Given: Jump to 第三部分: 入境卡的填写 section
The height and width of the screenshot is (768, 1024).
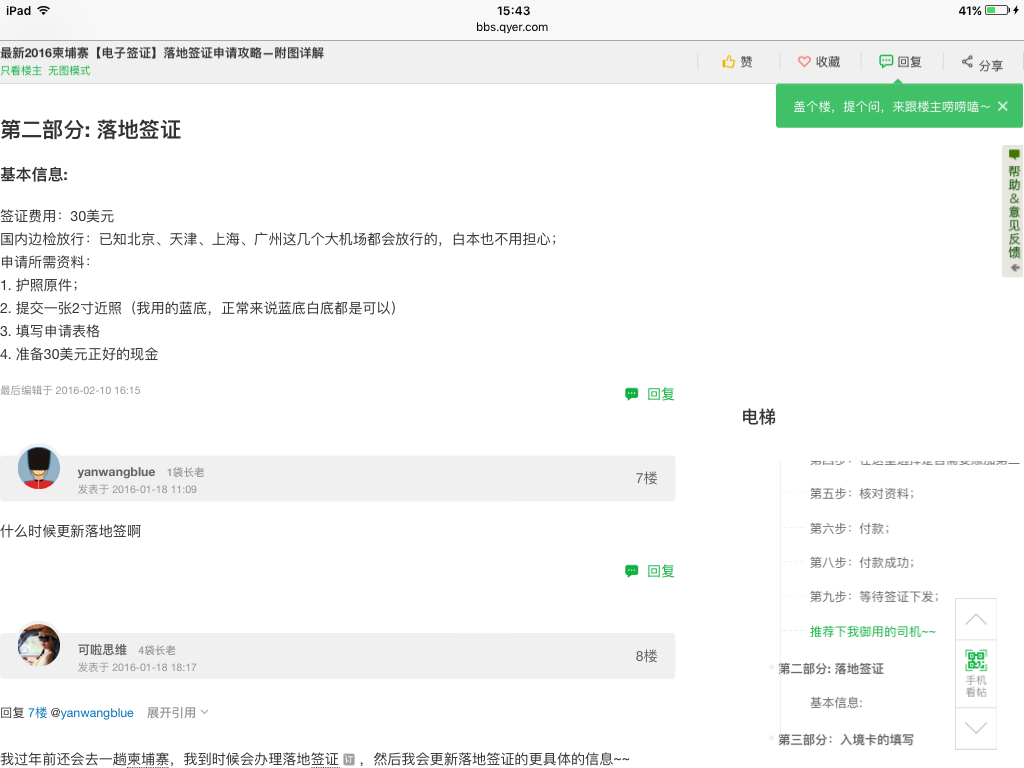Looking at the screenshot, I should (x=846, y=740).
